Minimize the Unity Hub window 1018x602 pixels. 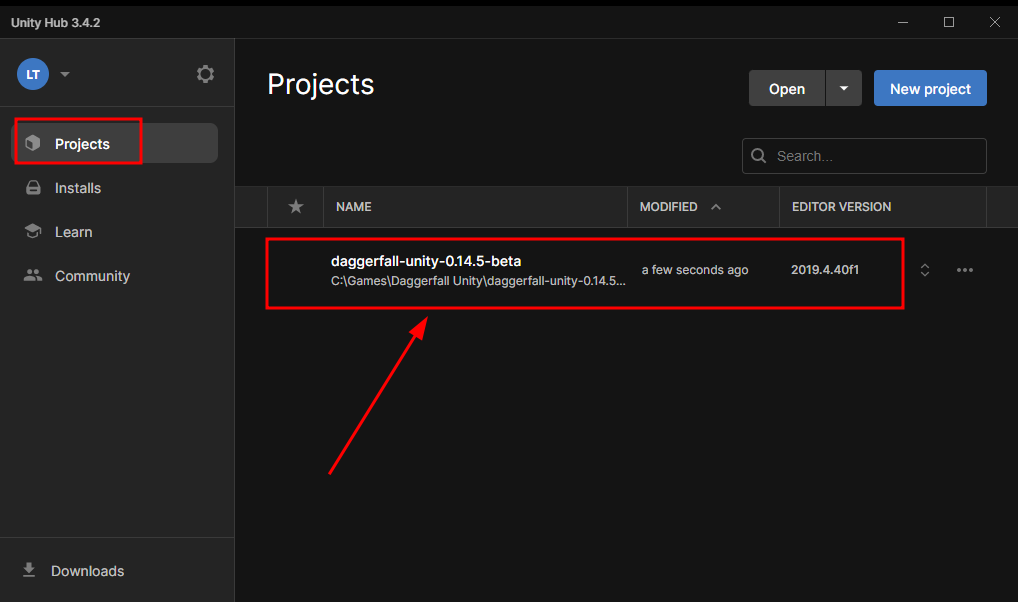(903, 22)
